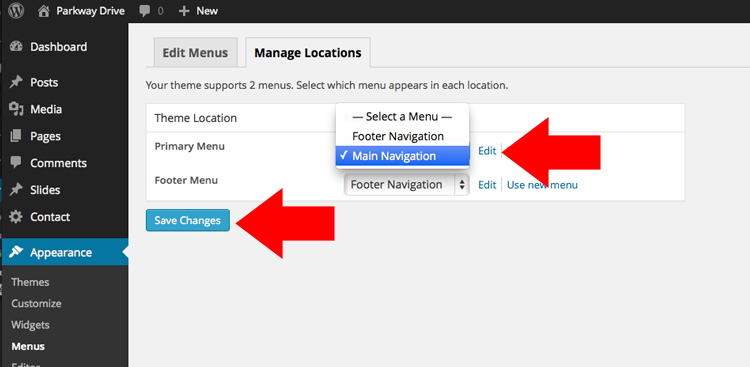Open the New content menu
Viewport: 750px width, 367px height.
pos(207,11)
